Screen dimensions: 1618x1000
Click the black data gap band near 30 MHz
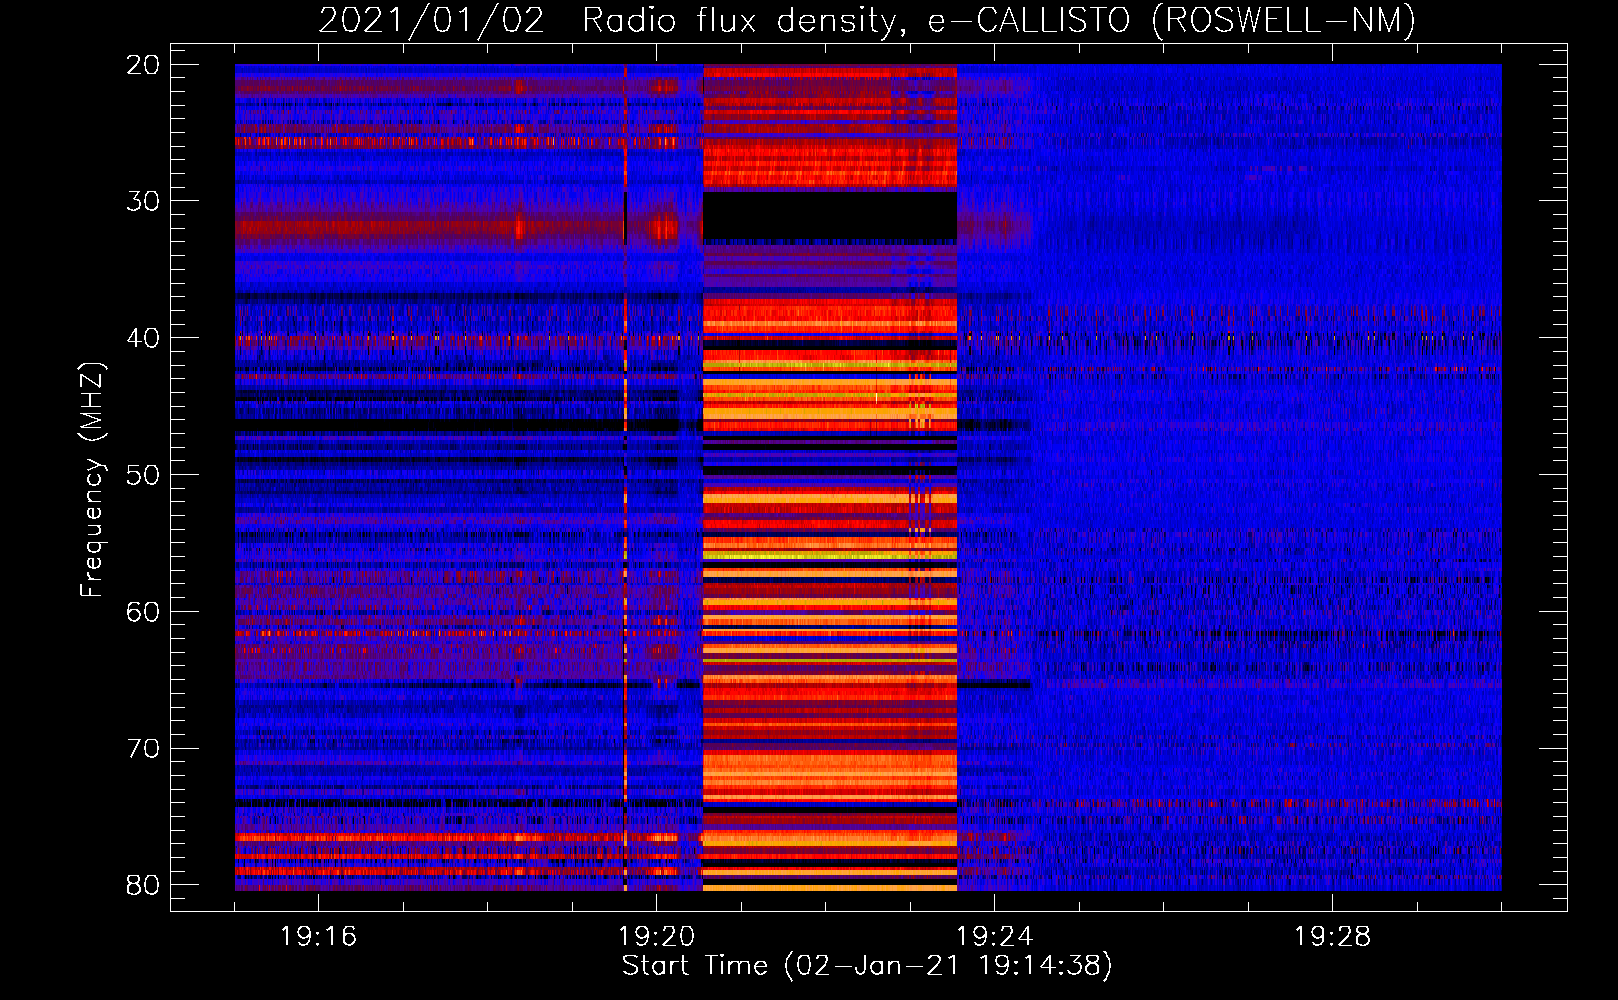click(x=830, y=217)
